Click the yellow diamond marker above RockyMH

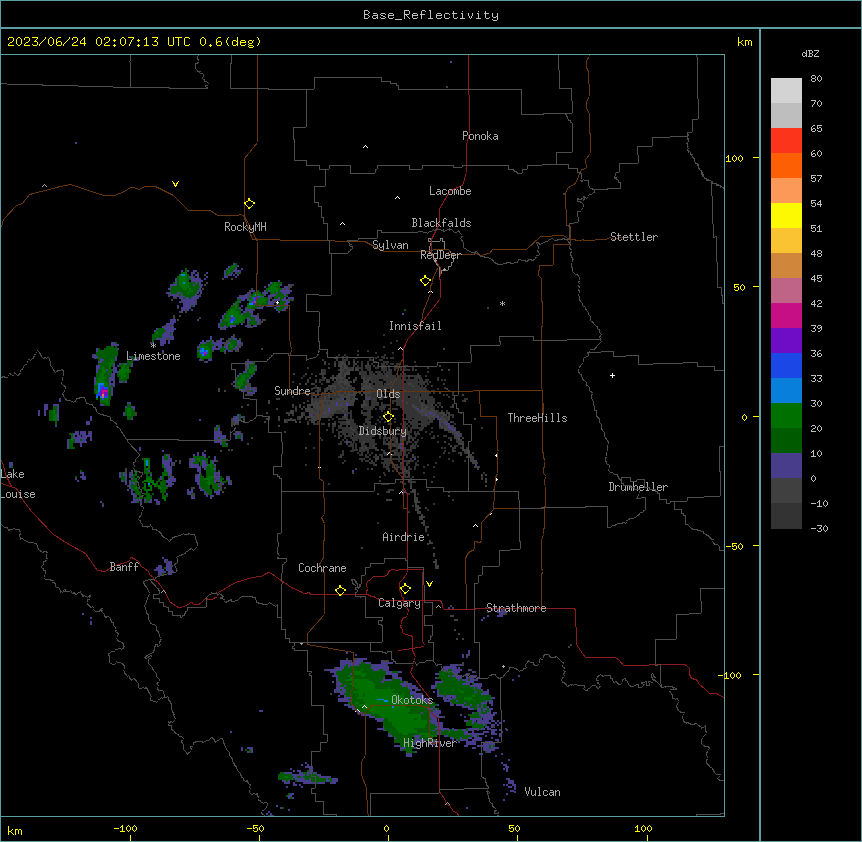click(x=250, y=204)
